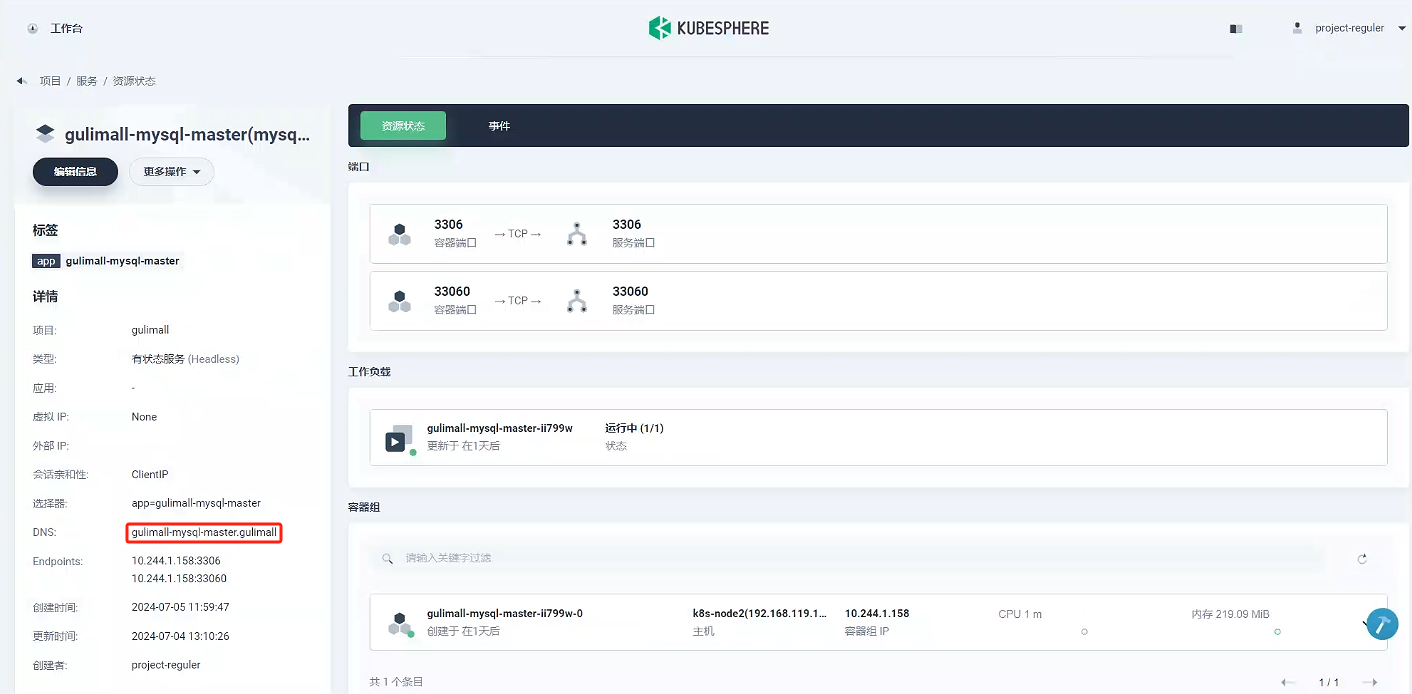Open the 更多操作 dropdown
The image size is (1412, 694).
pos(172,172)
